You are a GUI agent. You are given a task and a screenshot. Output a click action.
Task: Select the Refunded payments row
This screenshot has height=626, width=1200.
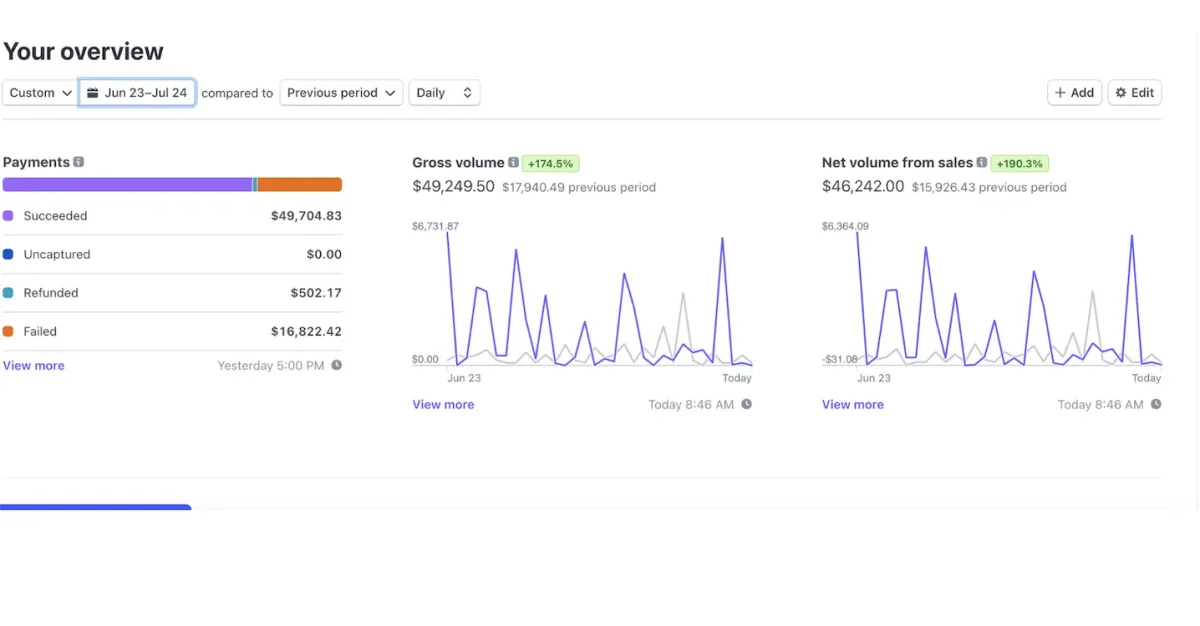click(x=172, y=293)
